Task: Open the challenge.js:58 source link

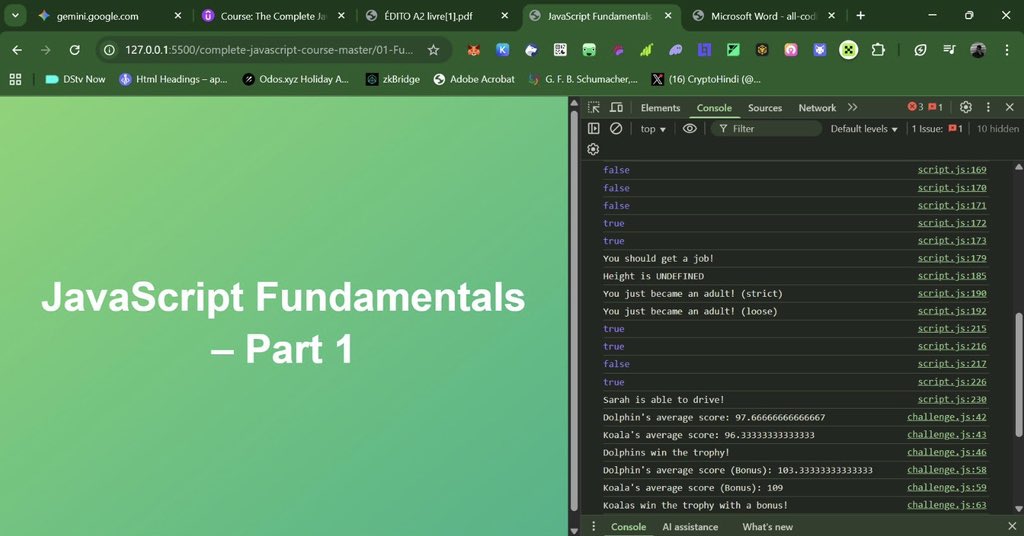Action: tap(946, 469)
